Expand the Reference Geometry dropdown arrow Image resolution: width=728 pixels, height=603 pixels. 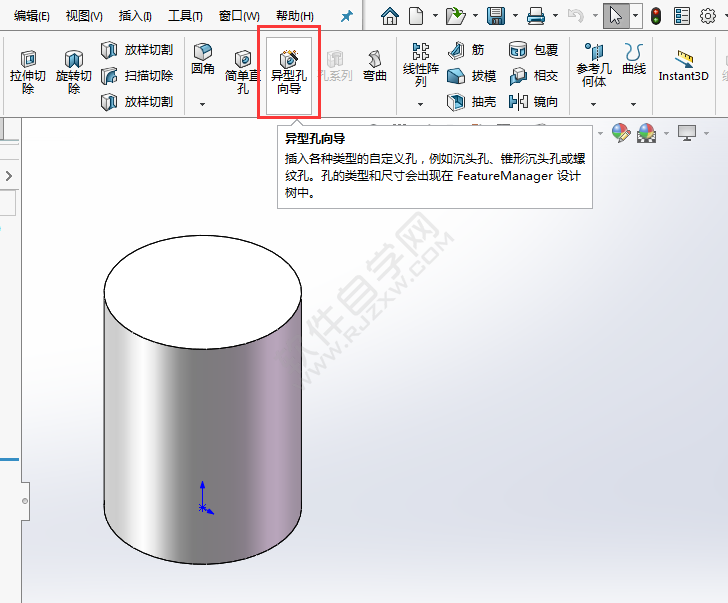tap(593, 104)
